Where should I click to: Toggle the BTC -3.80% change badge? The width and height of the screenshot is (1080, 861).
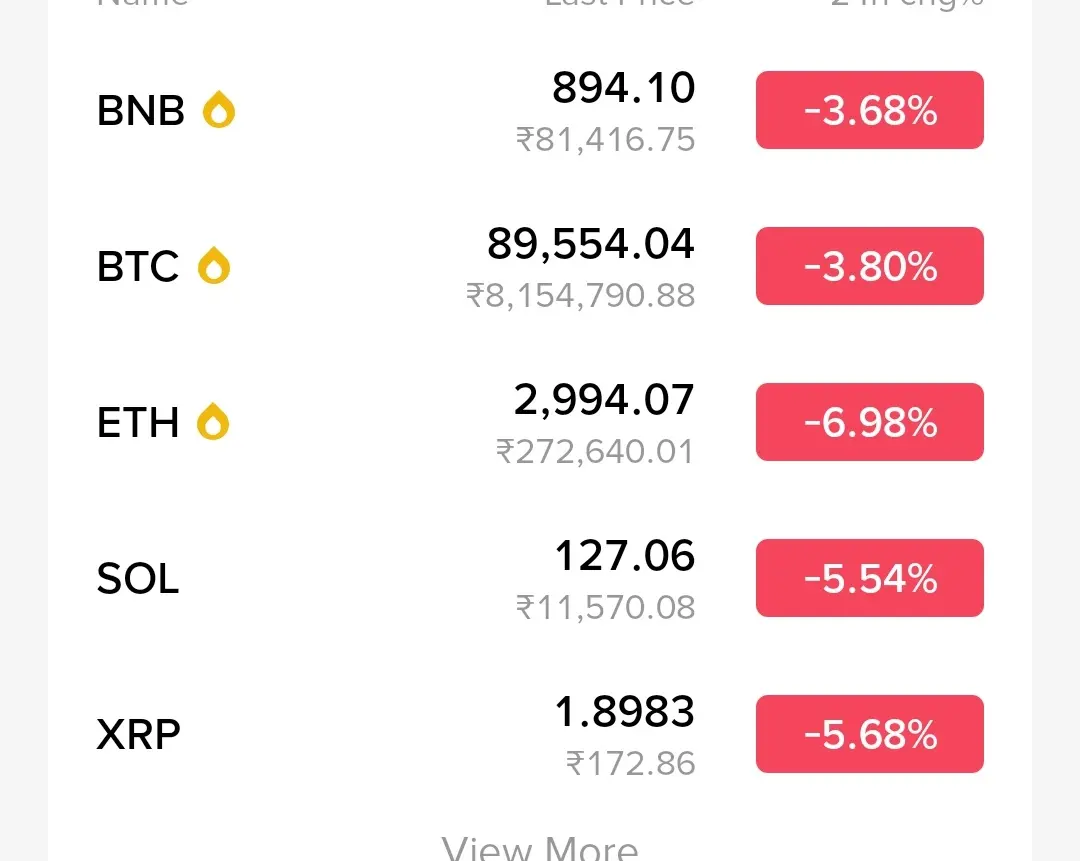[869, 266]
